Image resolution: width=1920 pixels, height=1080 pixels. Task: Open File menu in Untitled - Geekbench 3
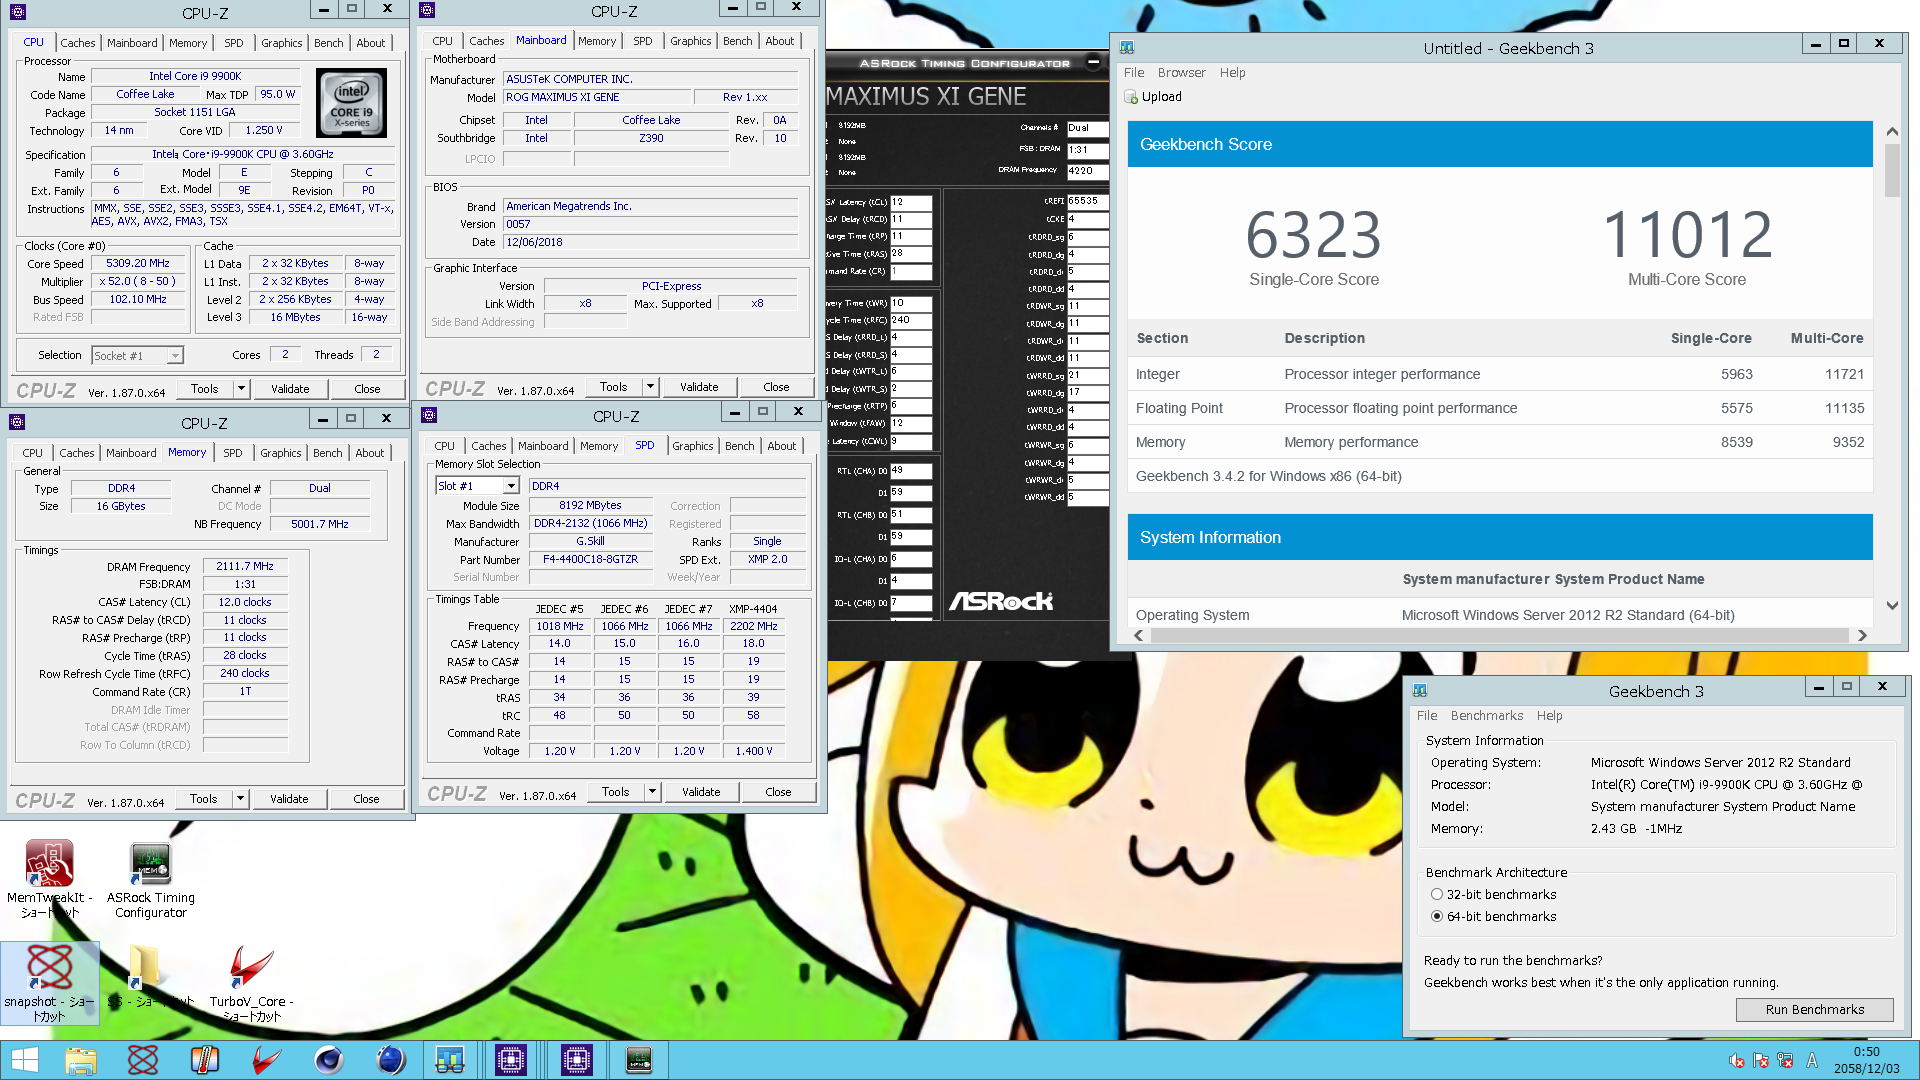click(1134, 73)
